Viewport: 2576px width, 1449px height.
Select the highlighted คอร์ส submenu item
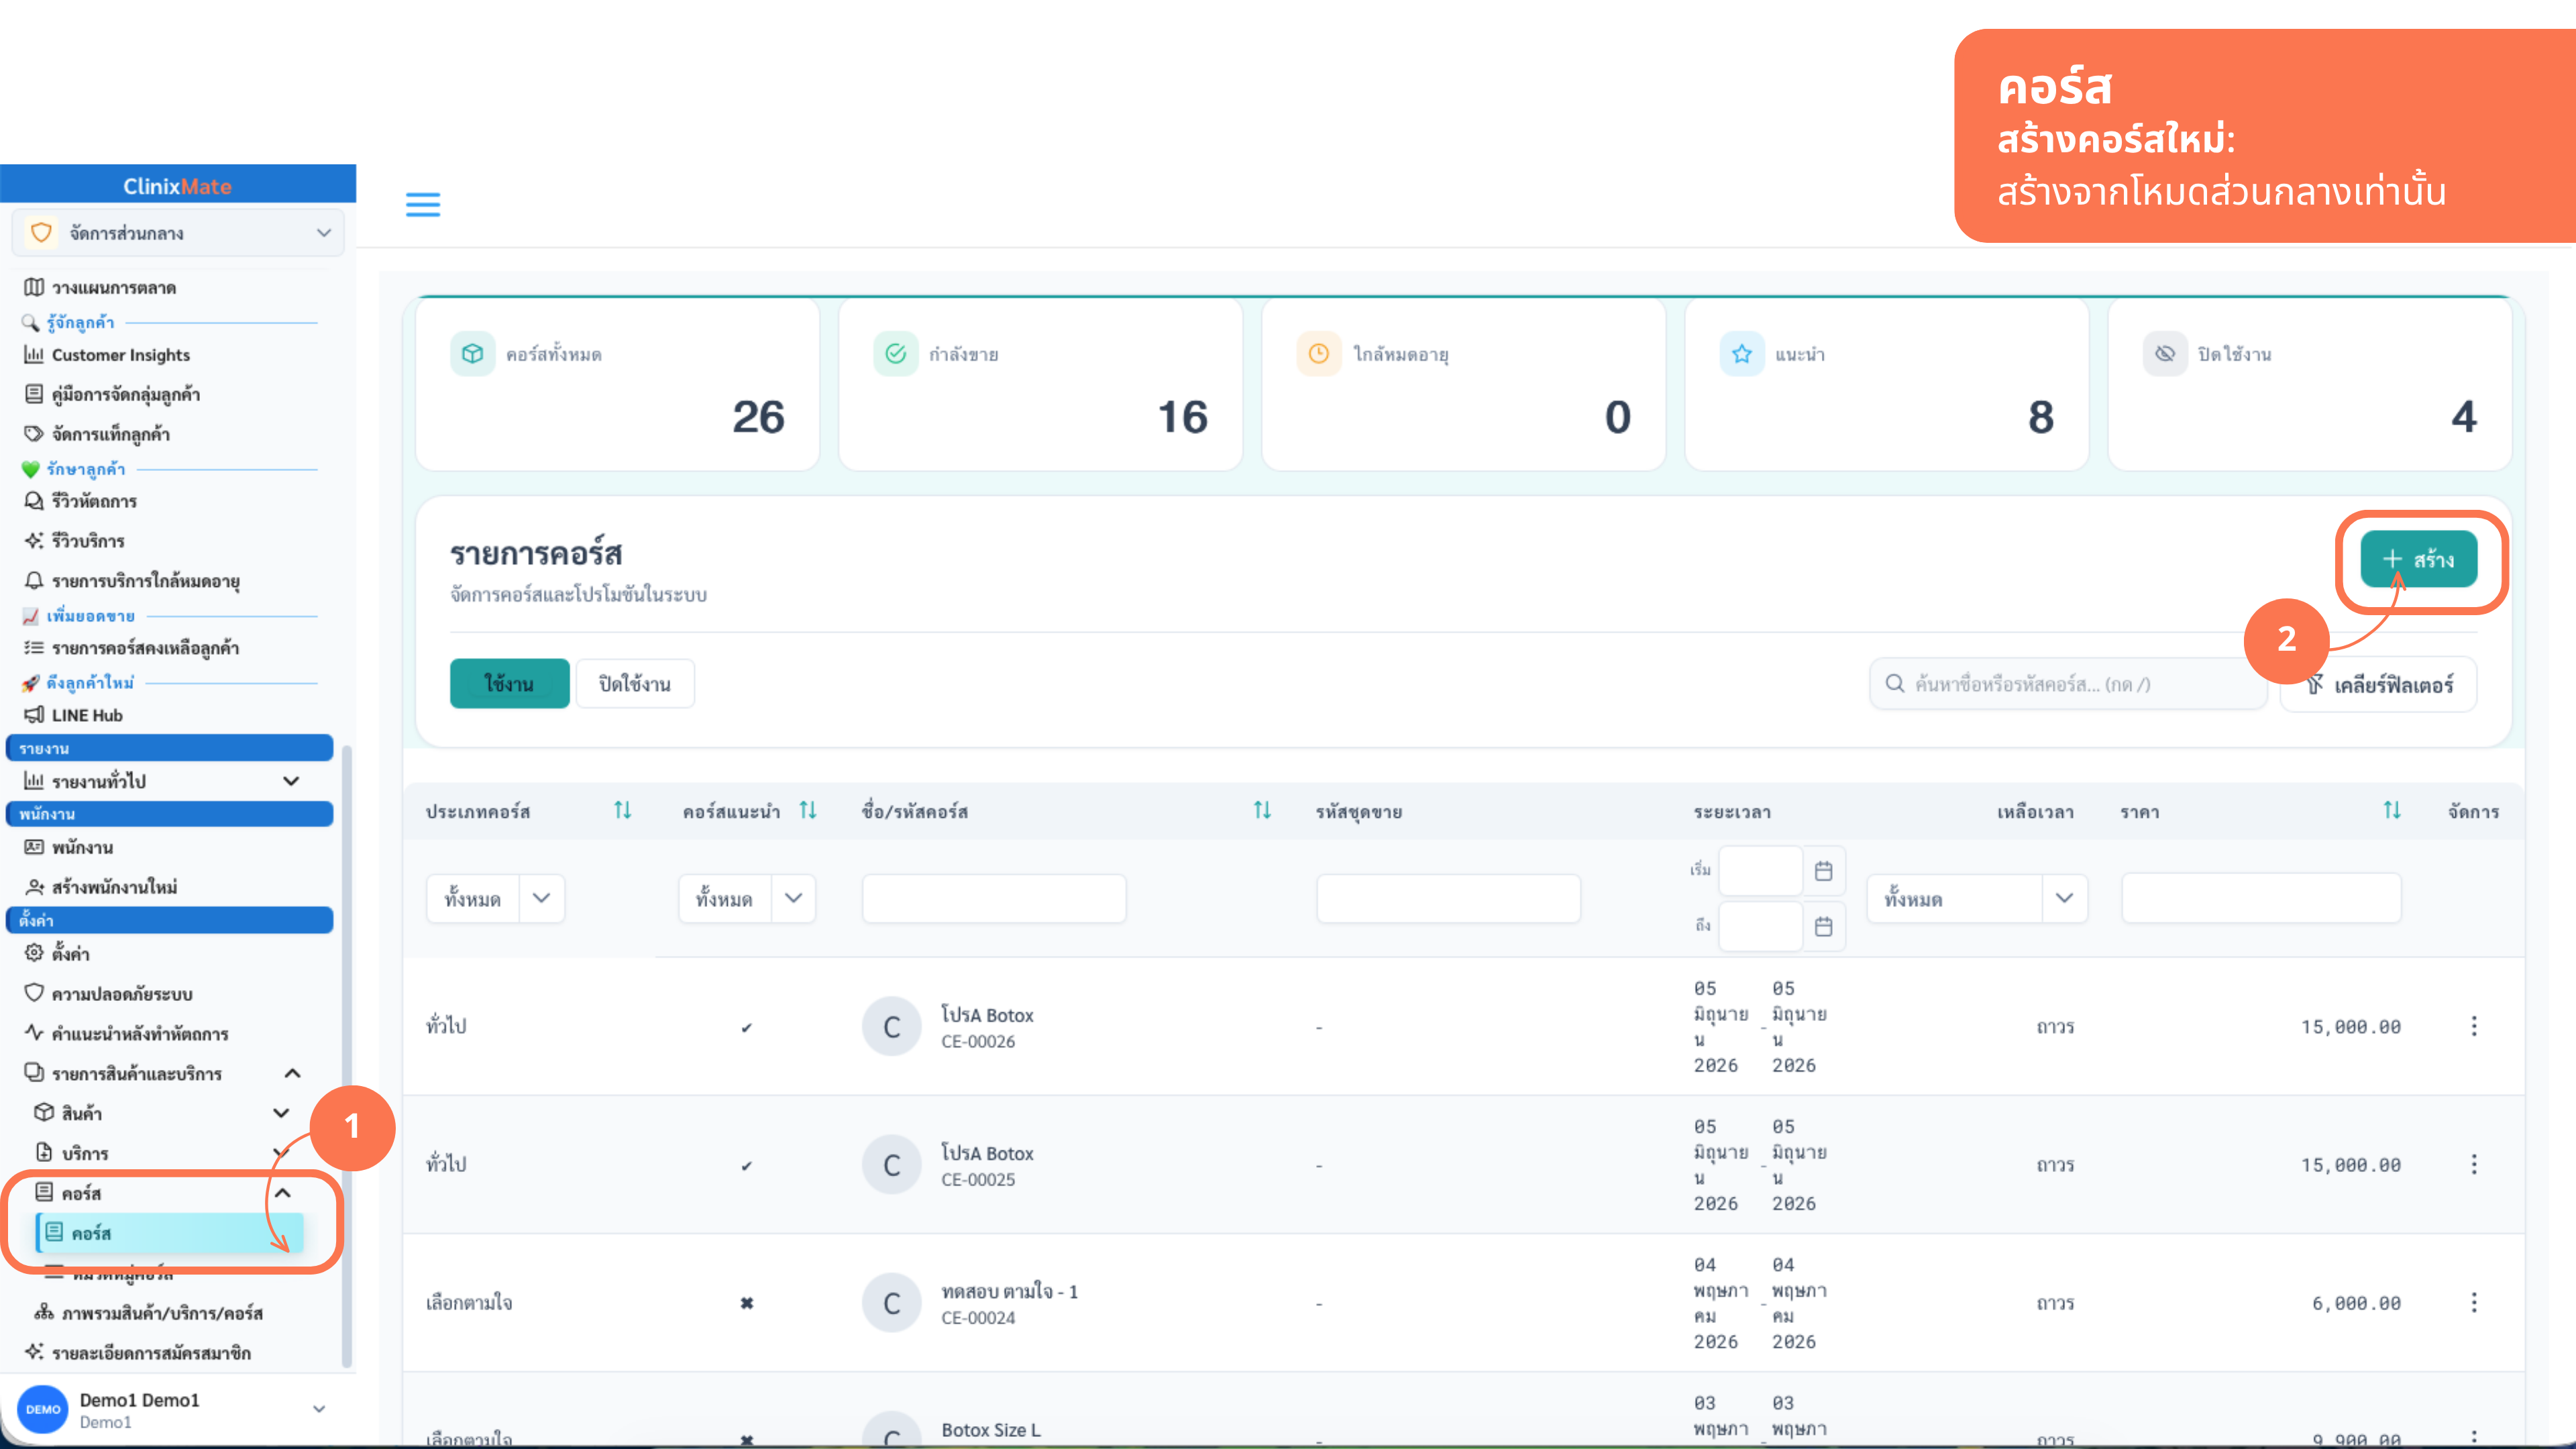(169, 1233)
